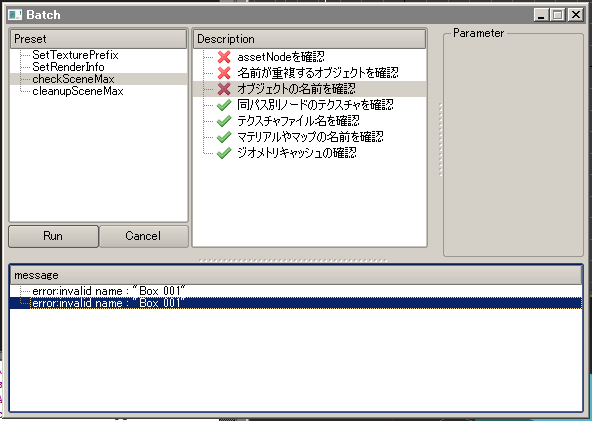Click the Run button
Screen dimensions: 592x421
(x=53, y=236)
